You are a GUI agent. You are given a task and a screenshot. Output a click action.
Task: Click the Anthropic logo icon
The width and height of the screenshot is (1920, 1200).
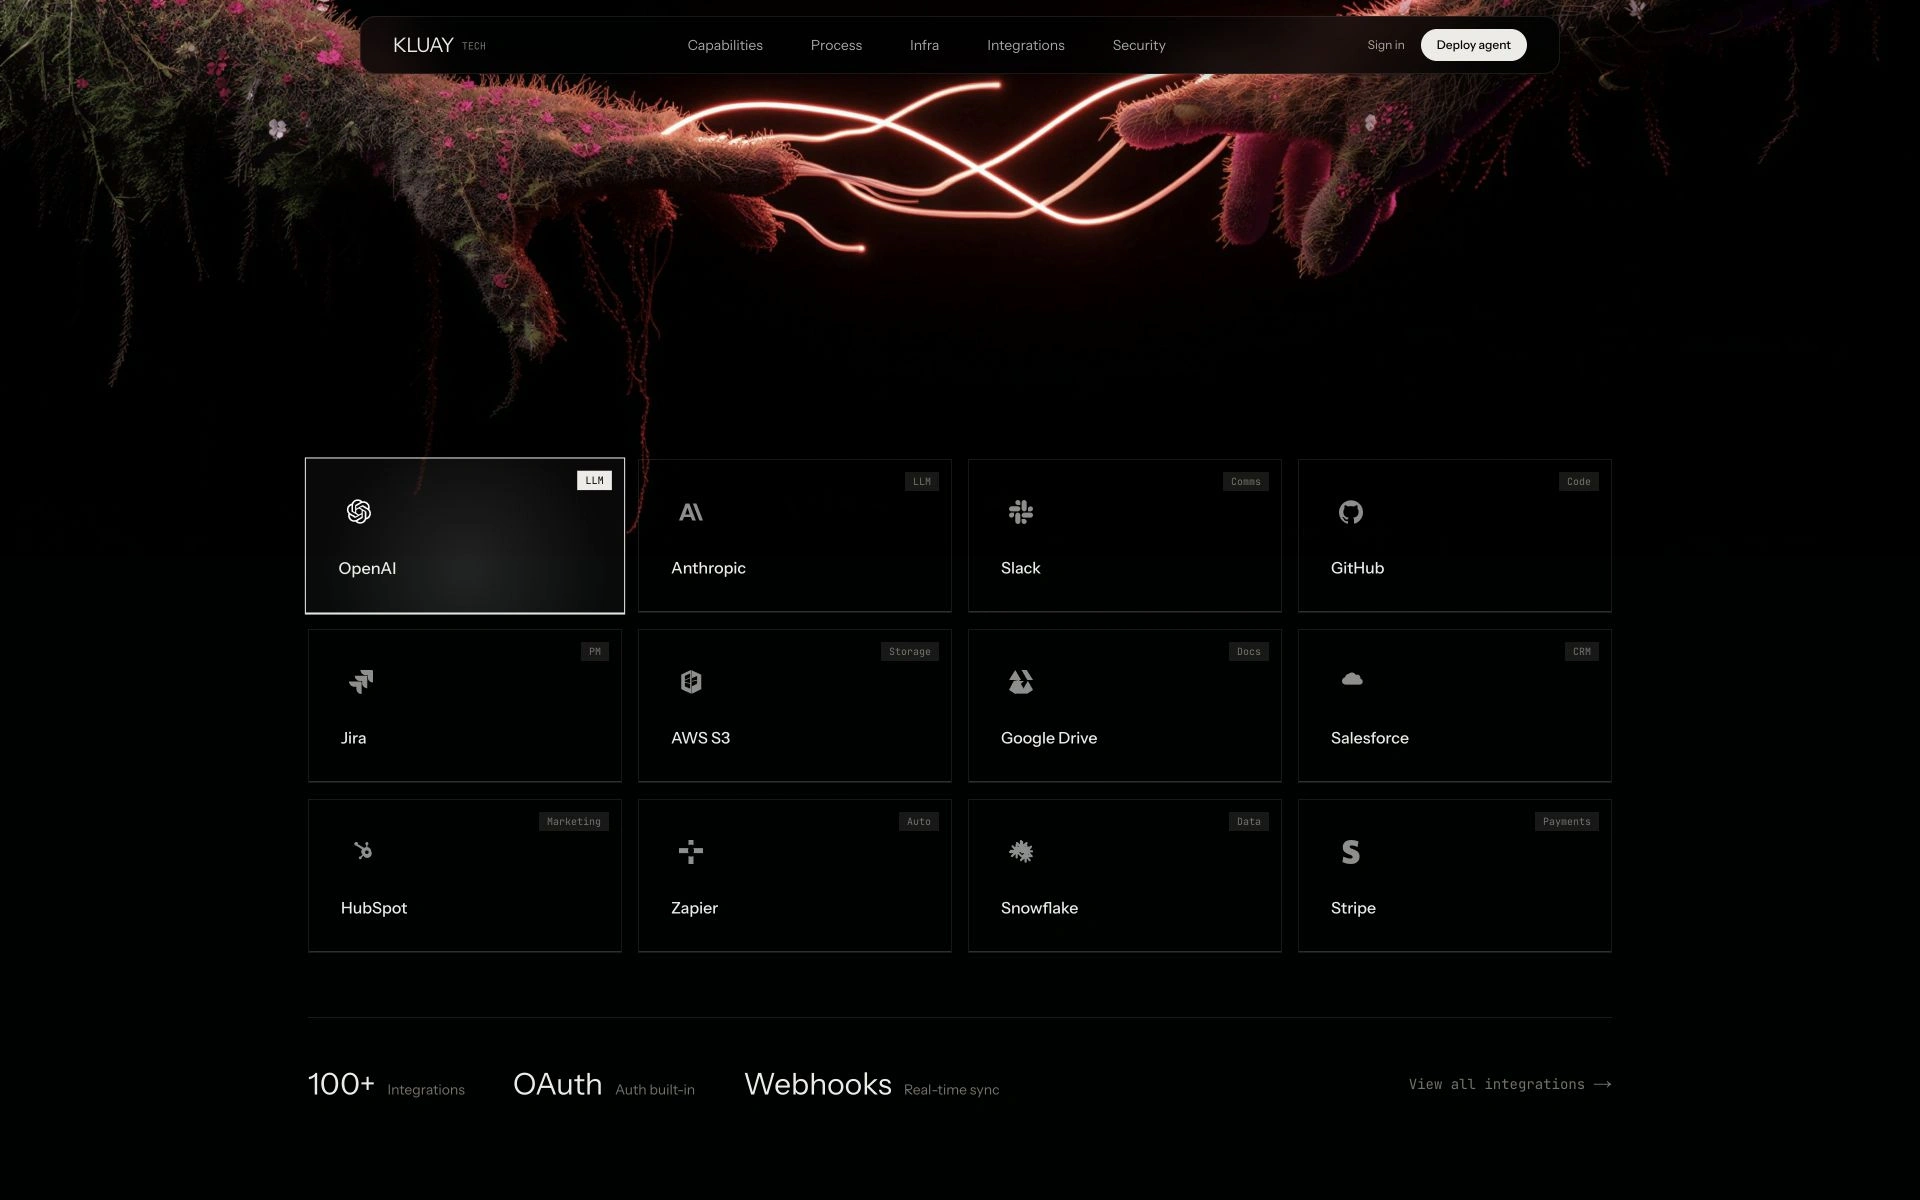(x=691, y=512)
